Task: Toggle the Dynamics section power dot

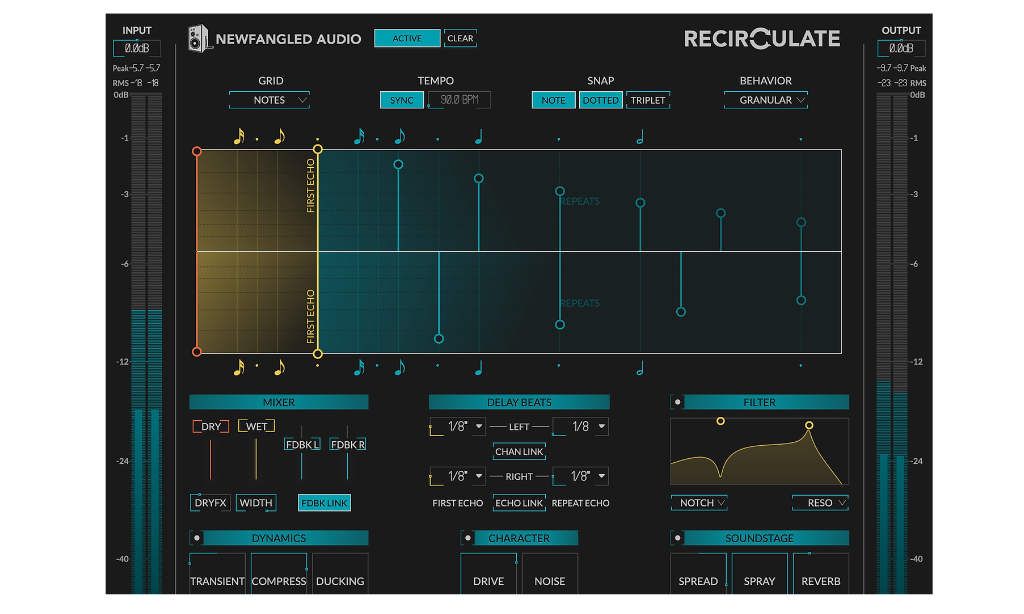Action: coord(197,538)
